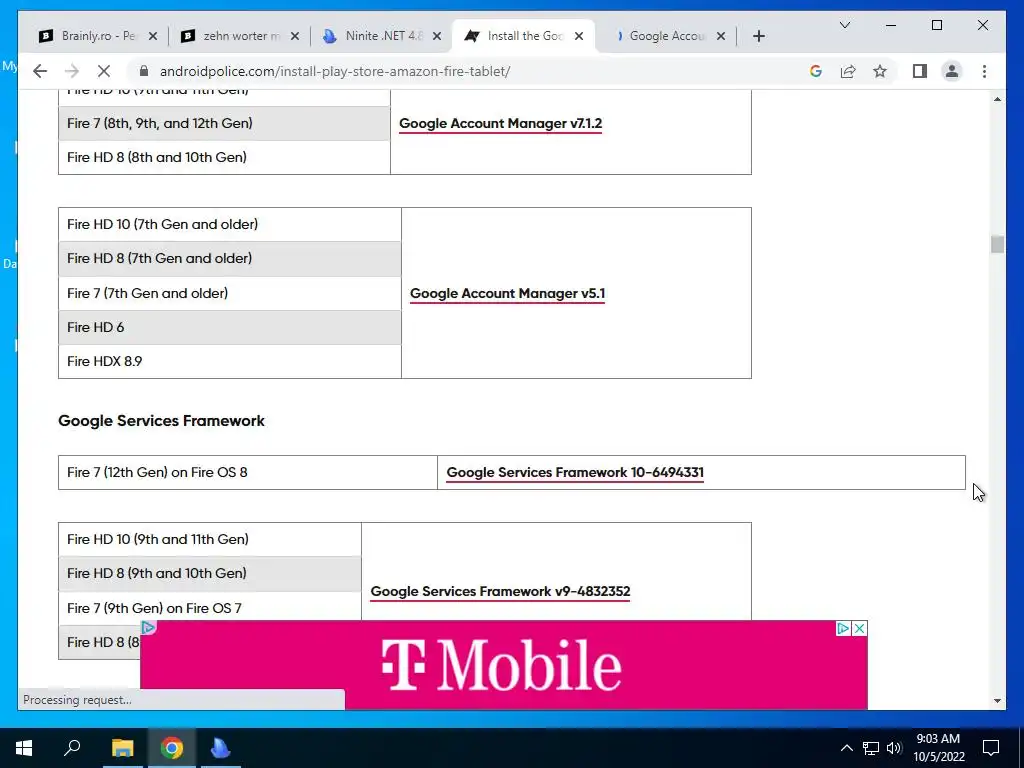Close the Brainly.ro tab
The image size is (1024, 768).
pyautogui.click(x=153, y=36)
